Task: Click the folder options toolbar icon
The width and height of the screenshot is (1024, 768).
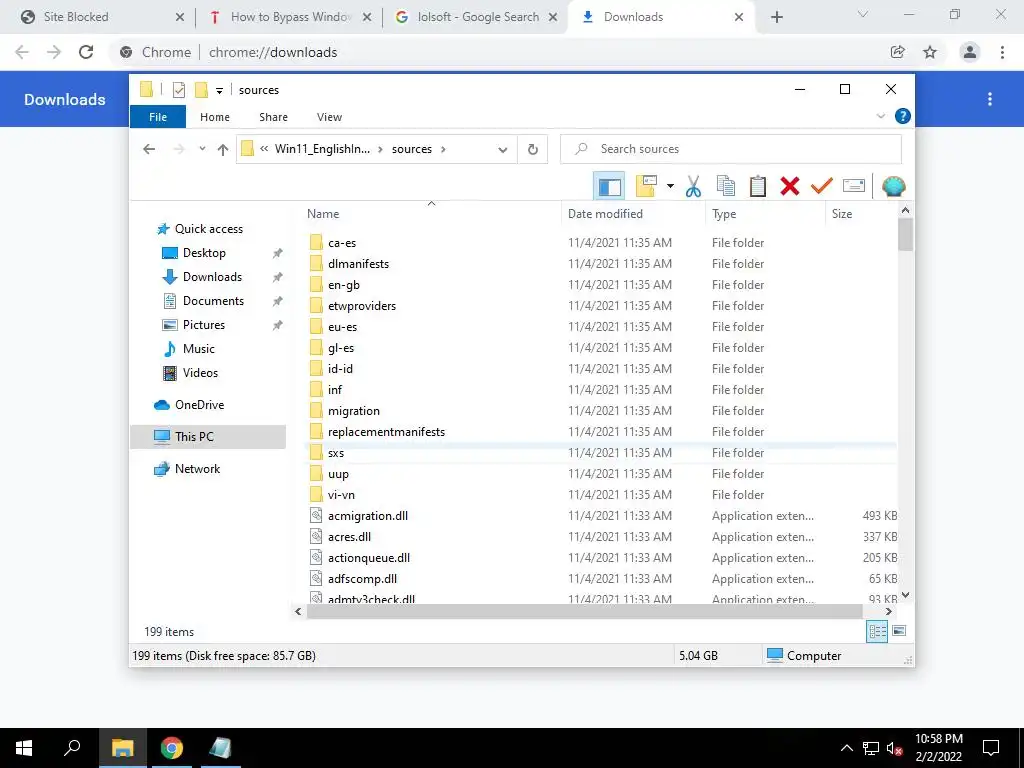Action: (x=646, y=186)
